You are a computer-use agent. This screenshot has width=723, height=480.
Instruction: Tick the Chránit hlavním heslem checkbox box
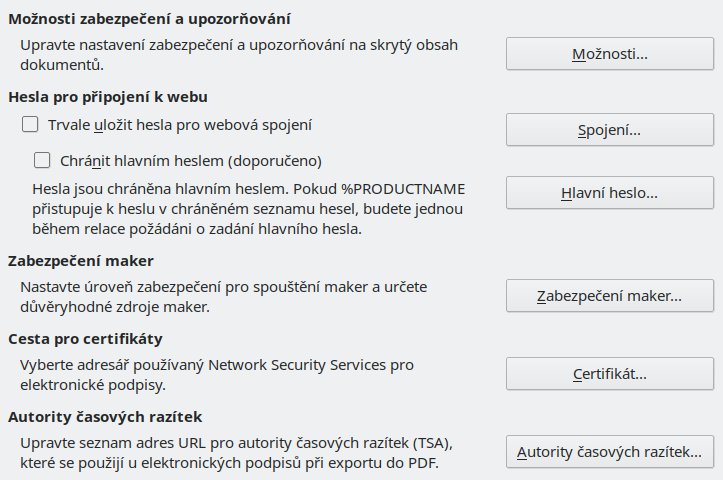(x=42, y=159)
